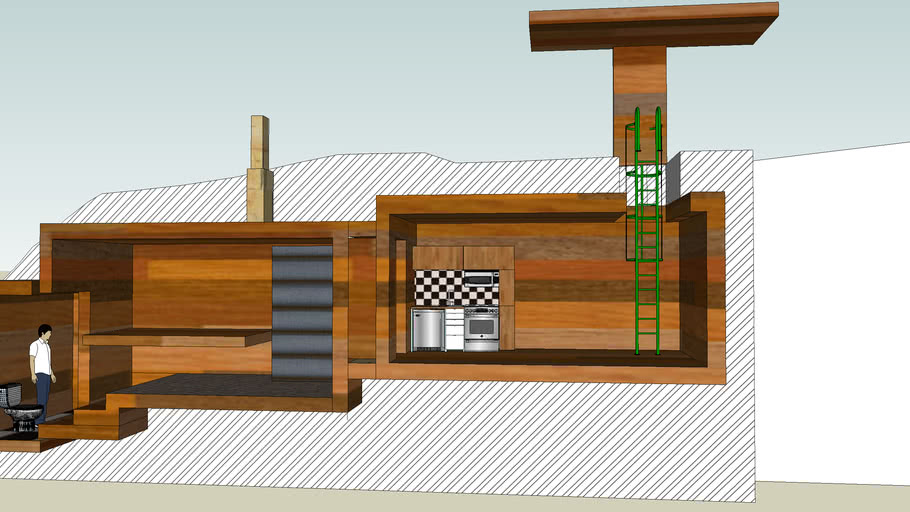Select the microwave above the stove

point(481,279)
